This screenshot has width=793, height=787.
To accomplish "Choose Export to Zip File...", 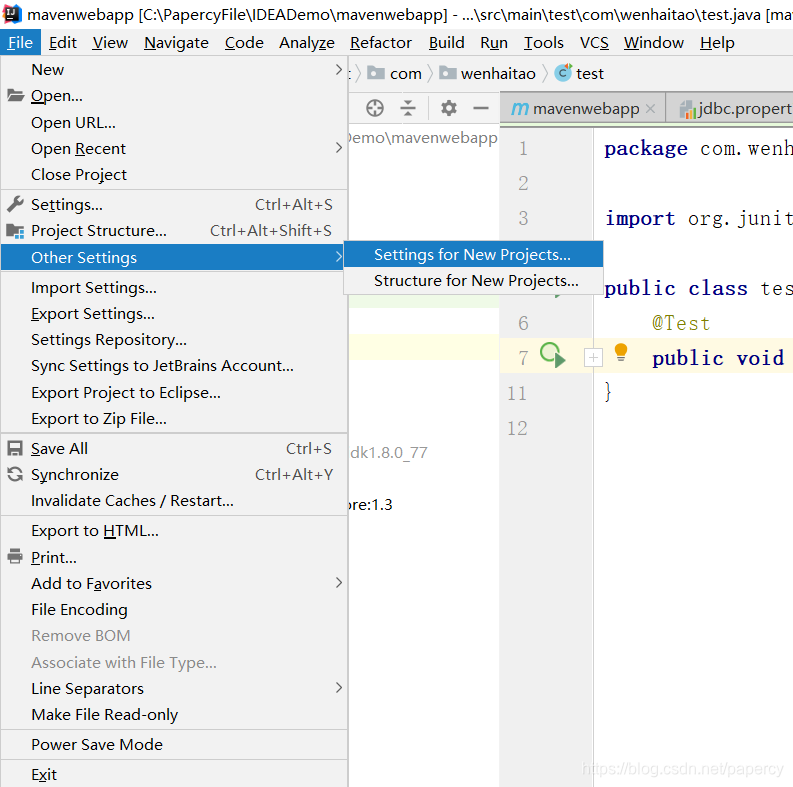I will coord(174,418).
